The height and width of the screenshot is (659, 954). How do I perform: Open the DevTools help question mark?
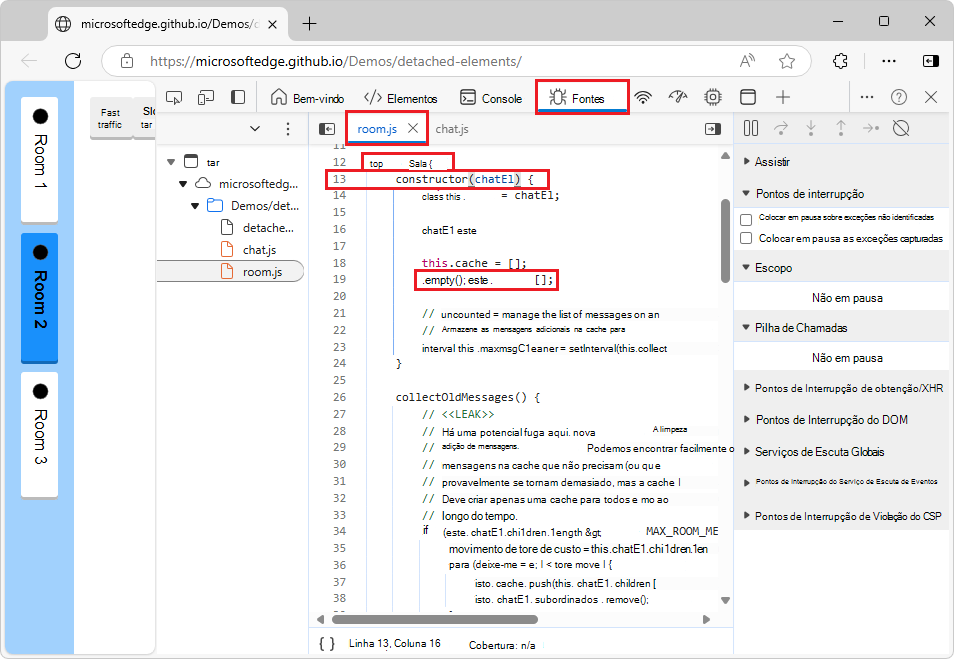pos(898,97)
